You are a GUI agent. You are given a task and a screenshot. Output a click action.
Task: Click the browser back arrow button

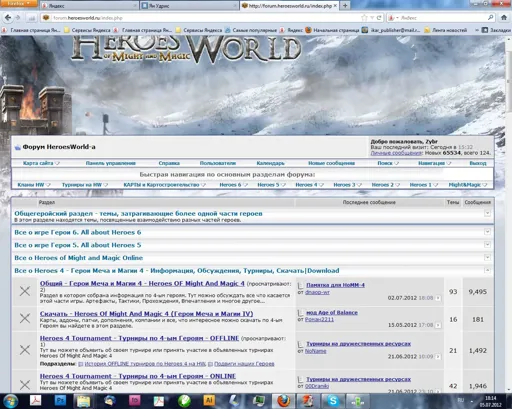tap(8, 18)
